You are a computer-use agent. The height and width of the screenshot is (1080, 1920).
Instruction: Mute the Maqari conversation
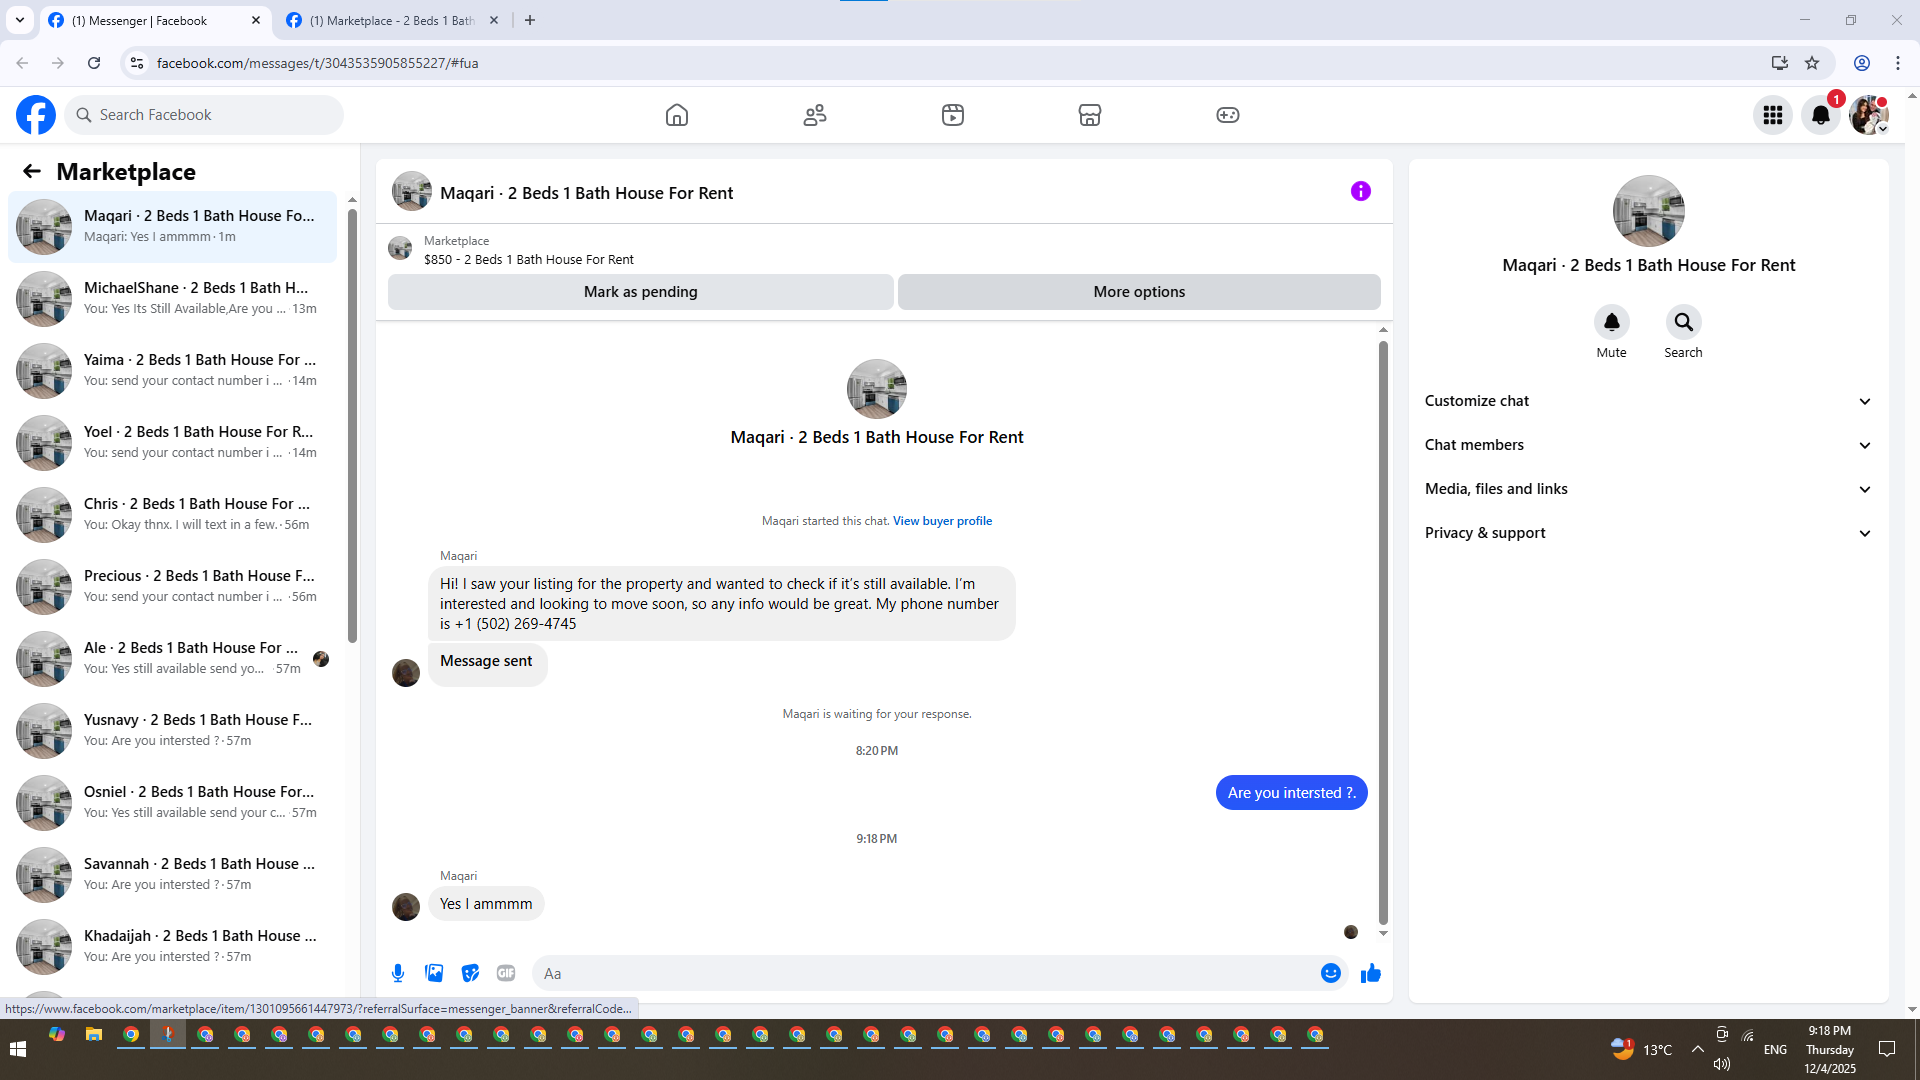point(1611,323)
